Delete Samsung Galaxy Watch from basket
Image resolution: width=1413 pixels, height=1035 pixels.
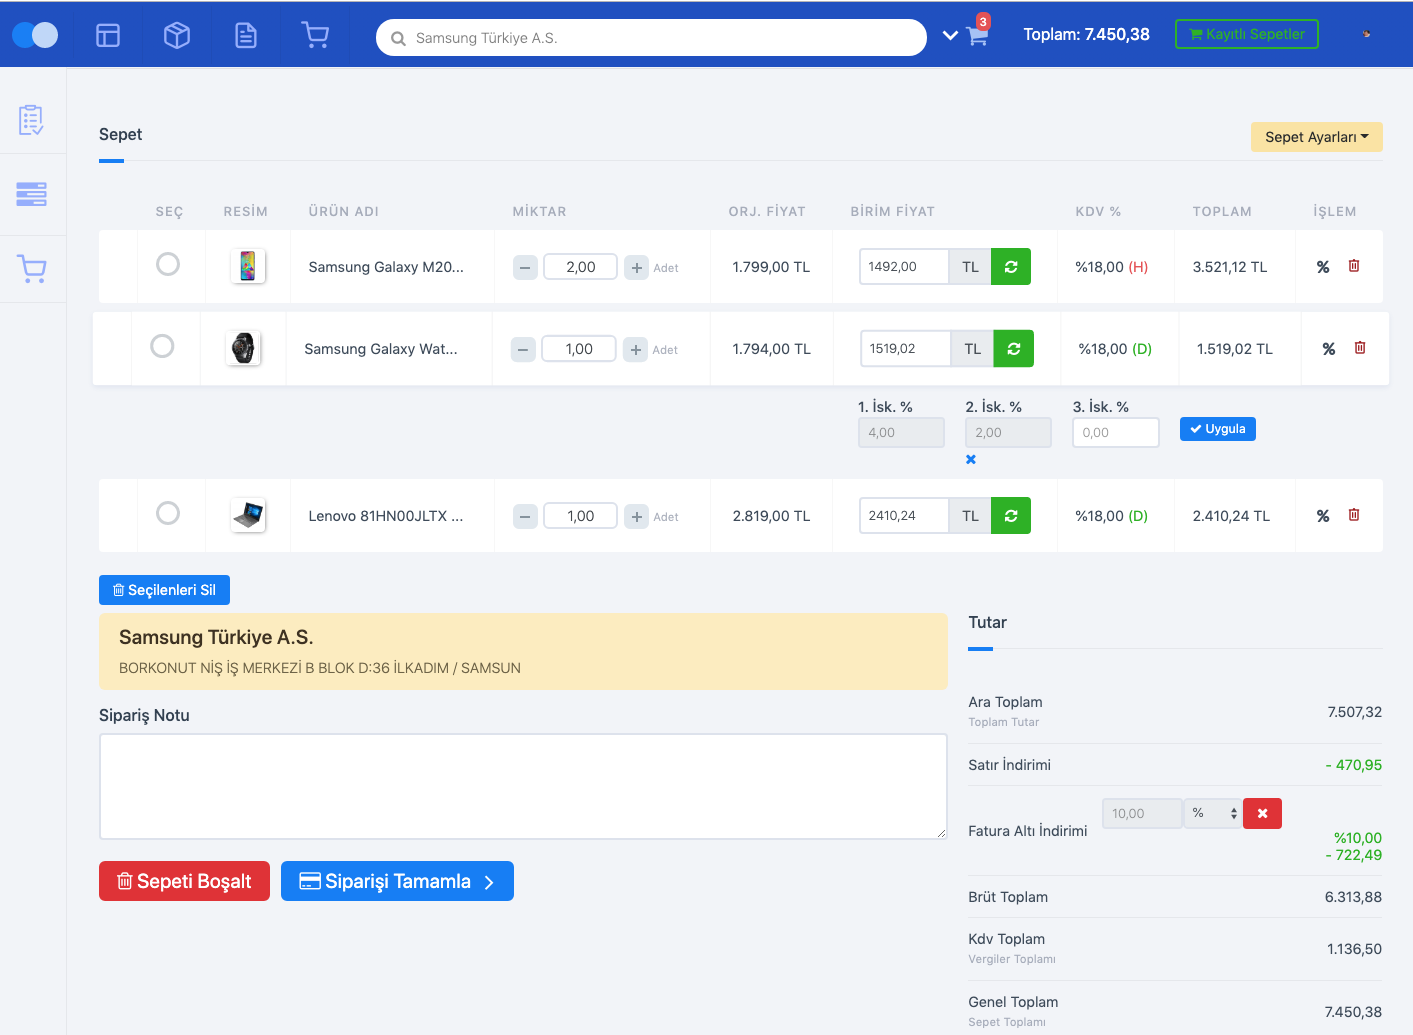[x=1360, y=348]
